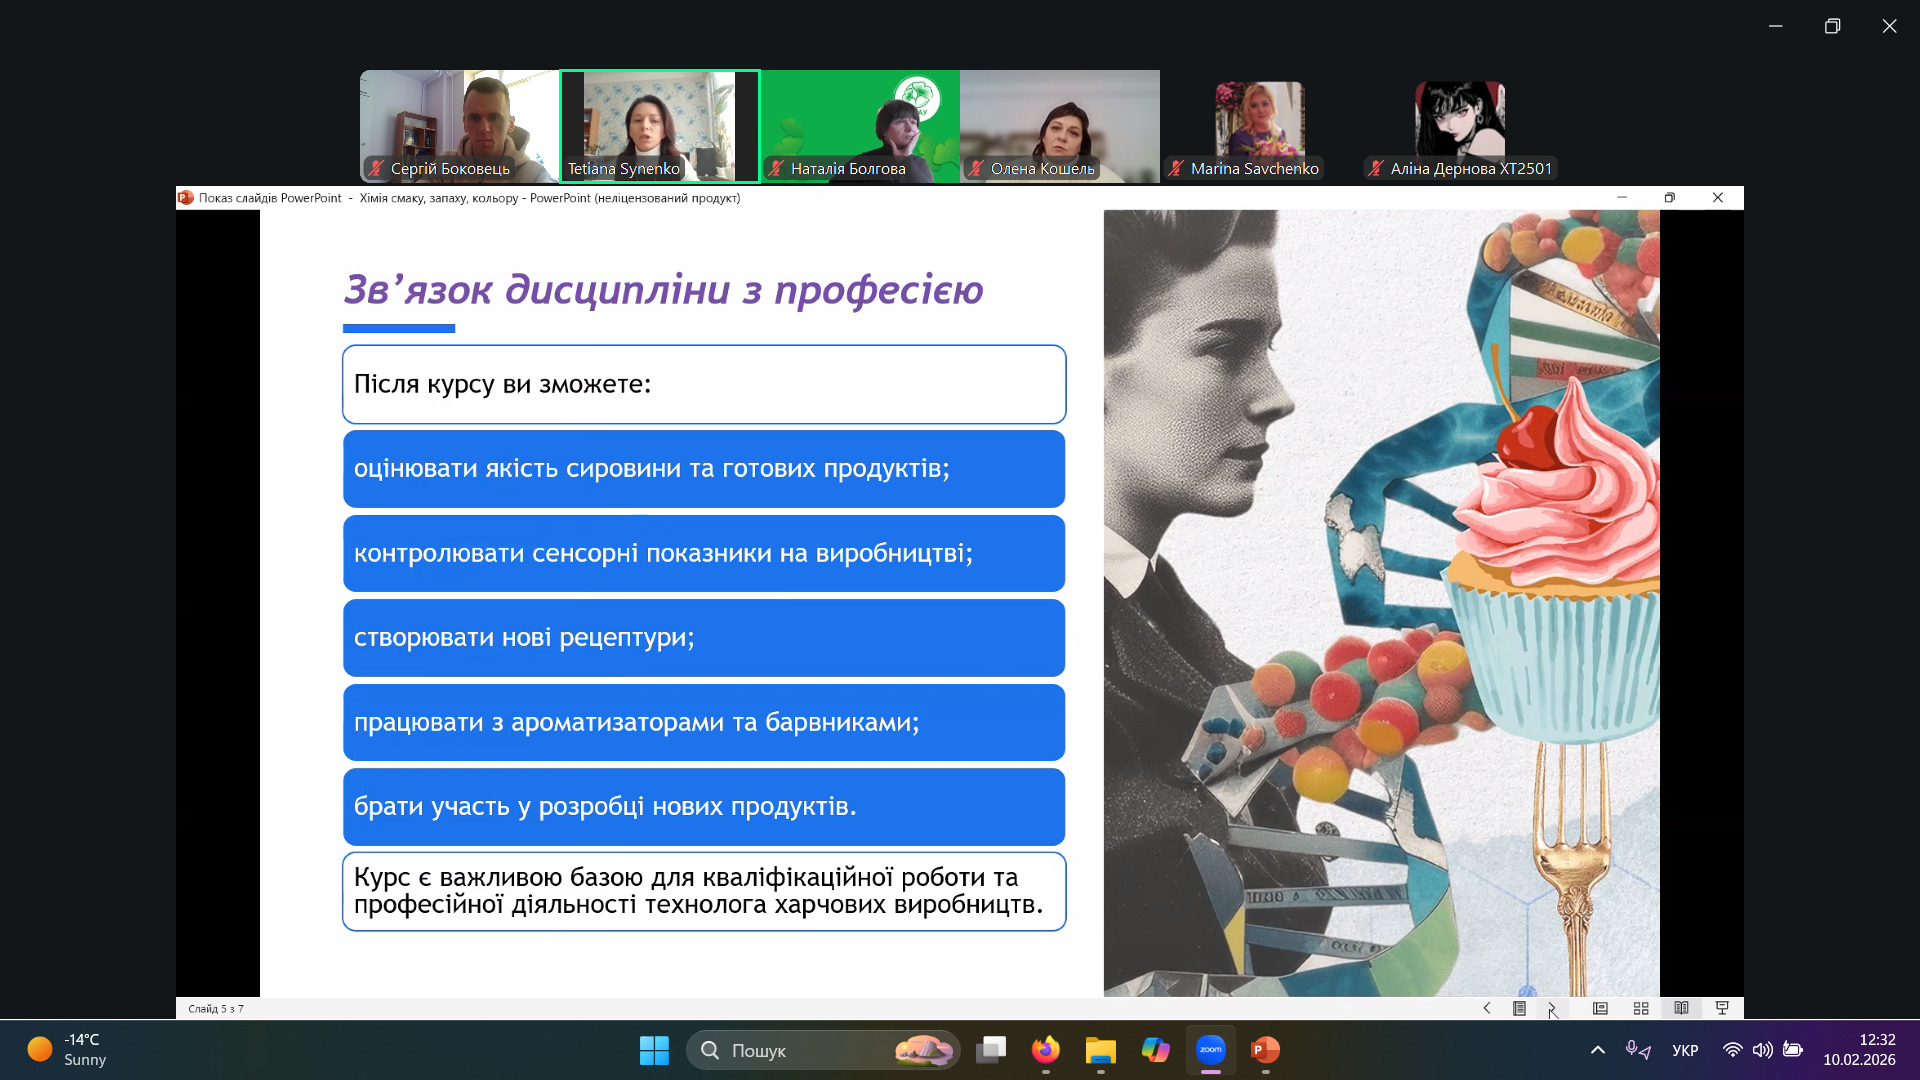1920x1080 pixels.
Task: Advance to the next slide arrow
Action: (x=1552, y=1008)
